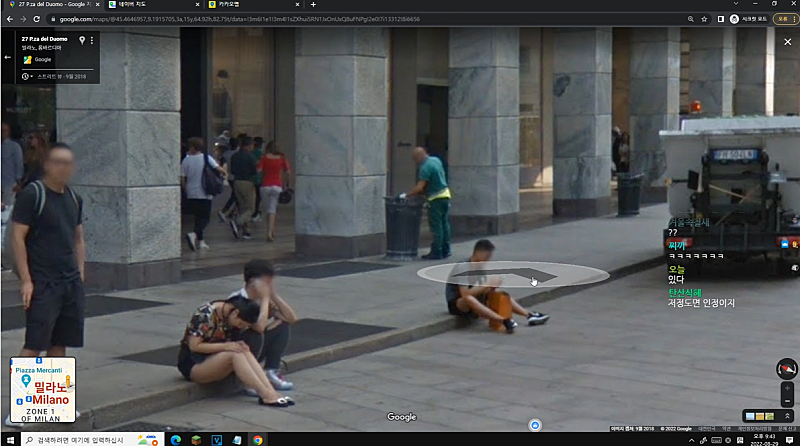Click the network link icon in tray

tap(704, 440)
